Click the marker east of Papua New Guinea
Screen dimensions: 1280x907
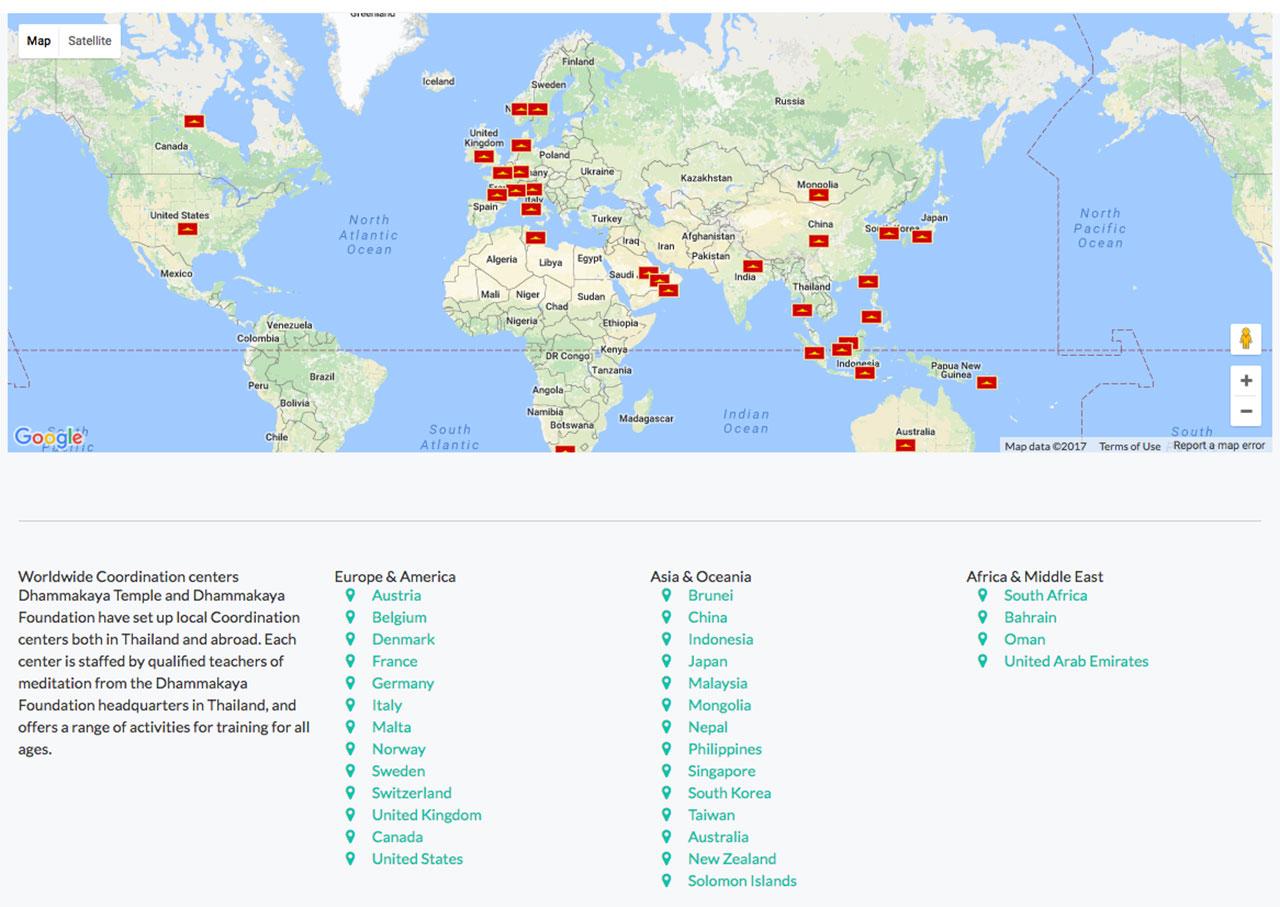(987, 382)
